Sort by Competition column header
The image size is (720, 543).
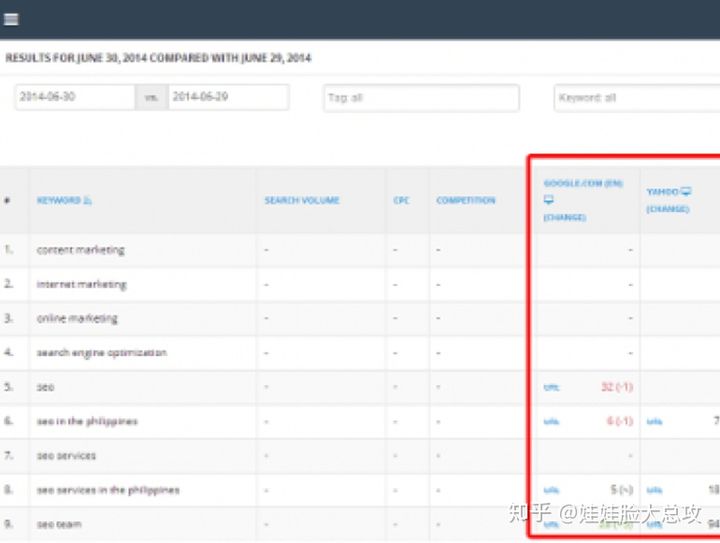click(x=466, y=200)
